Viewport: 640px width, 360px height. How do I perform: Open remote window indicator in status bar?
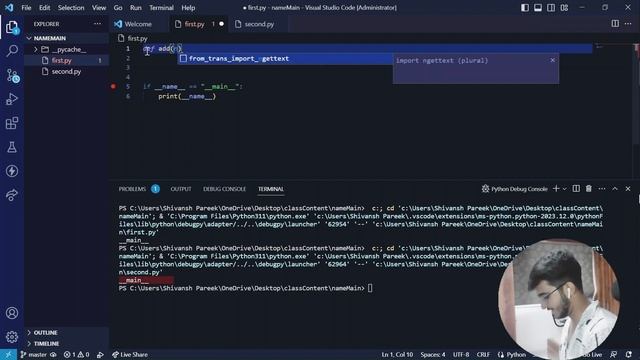pos(8,355)
